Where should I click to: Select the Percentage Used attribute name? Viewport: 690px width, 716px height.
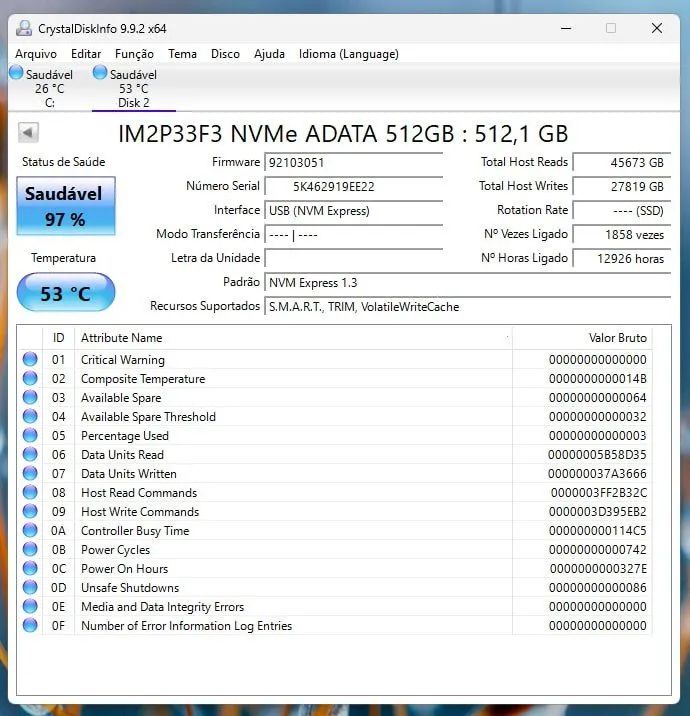click(125, 436)
